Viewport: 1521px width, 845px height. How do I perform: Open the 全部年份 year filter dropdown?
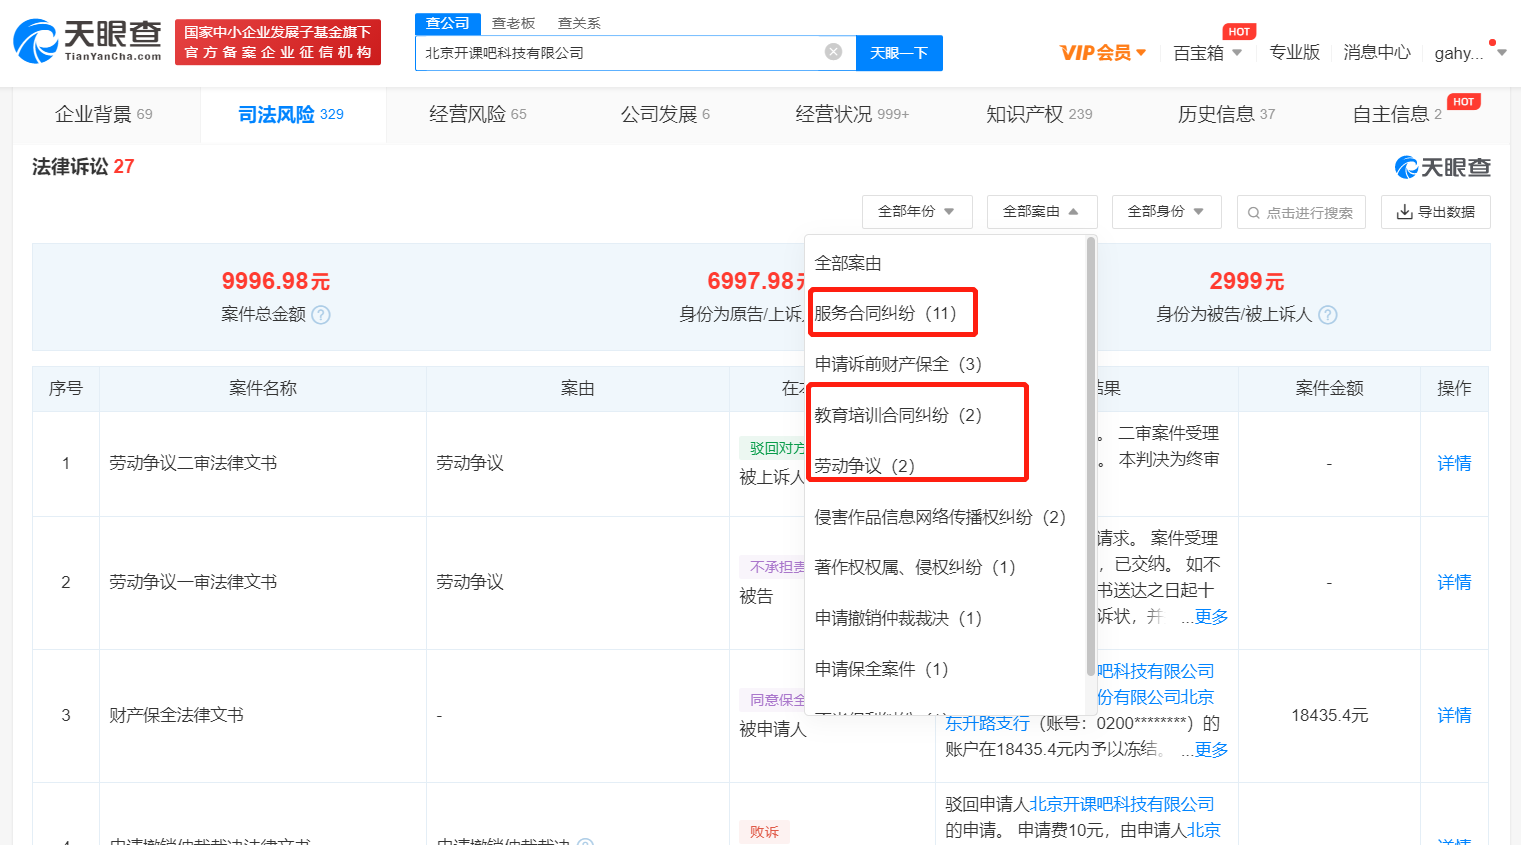click(x=917, y=212)
